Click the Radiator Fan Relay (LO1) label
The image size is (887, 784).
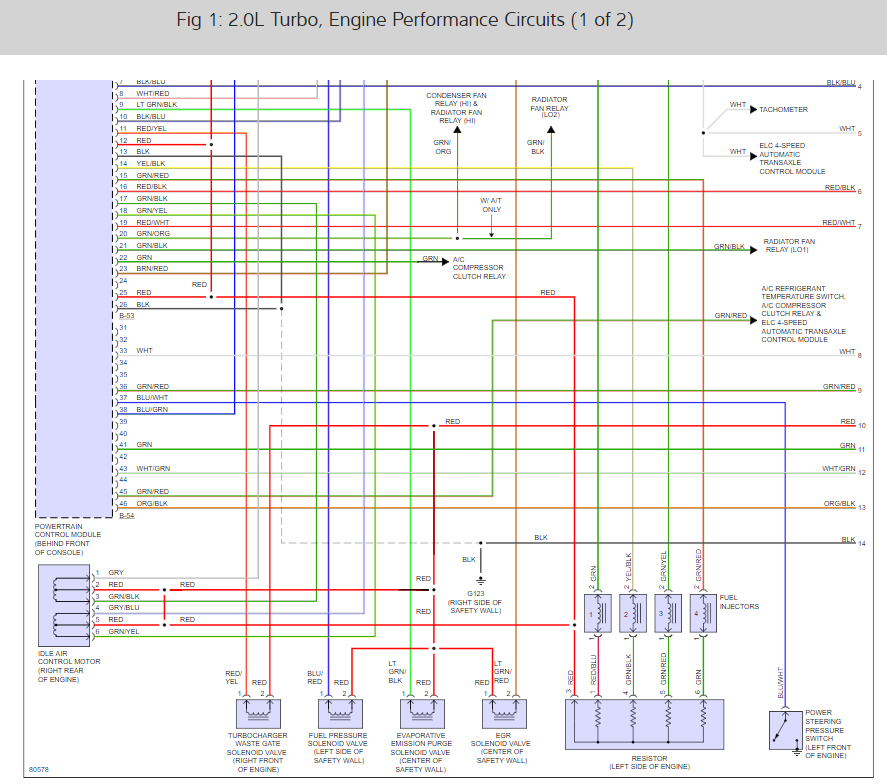click(x=789, y=245)
